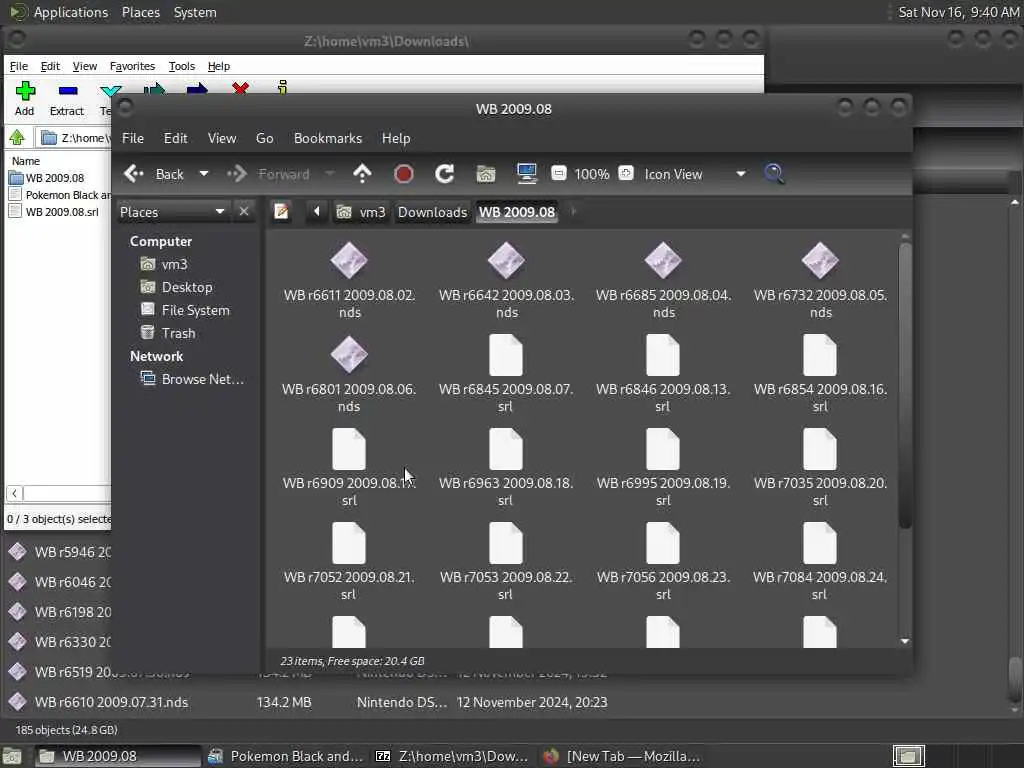
Task: Open Trash in the sidebar
Action: point(168,333)
